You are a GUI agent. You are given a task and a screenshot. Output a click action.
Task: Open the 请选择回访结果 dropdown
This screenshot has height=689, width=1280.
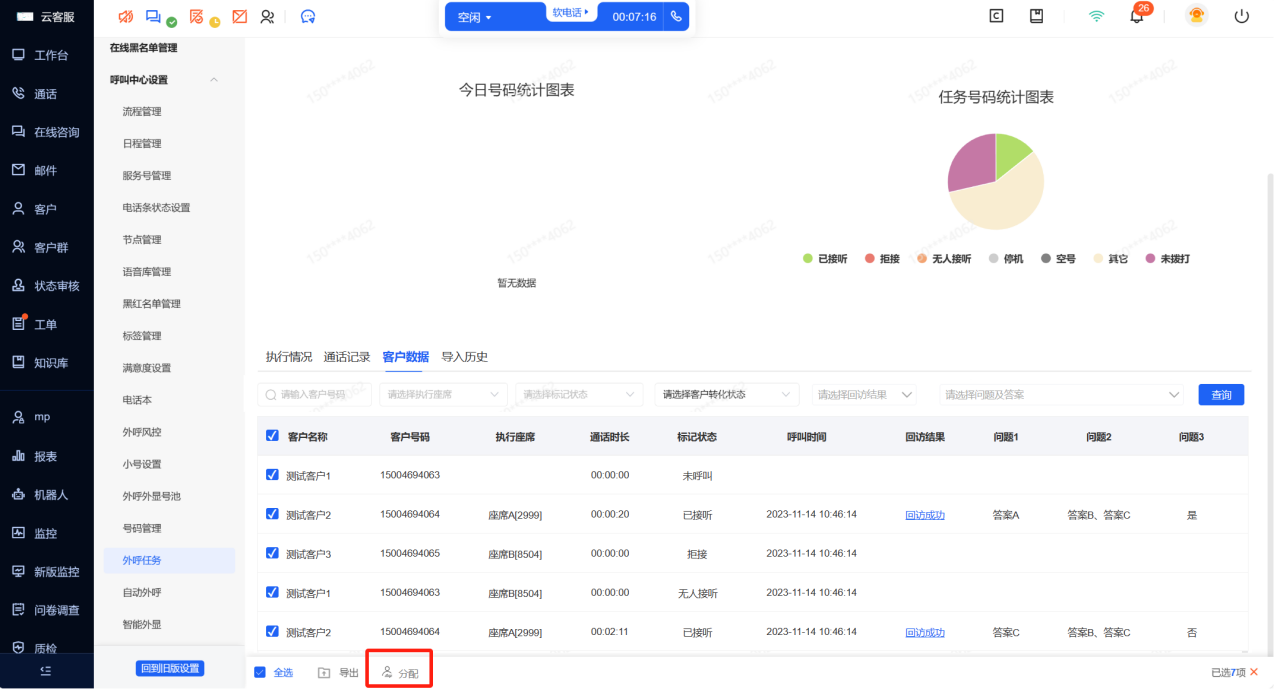pos(864,395)
